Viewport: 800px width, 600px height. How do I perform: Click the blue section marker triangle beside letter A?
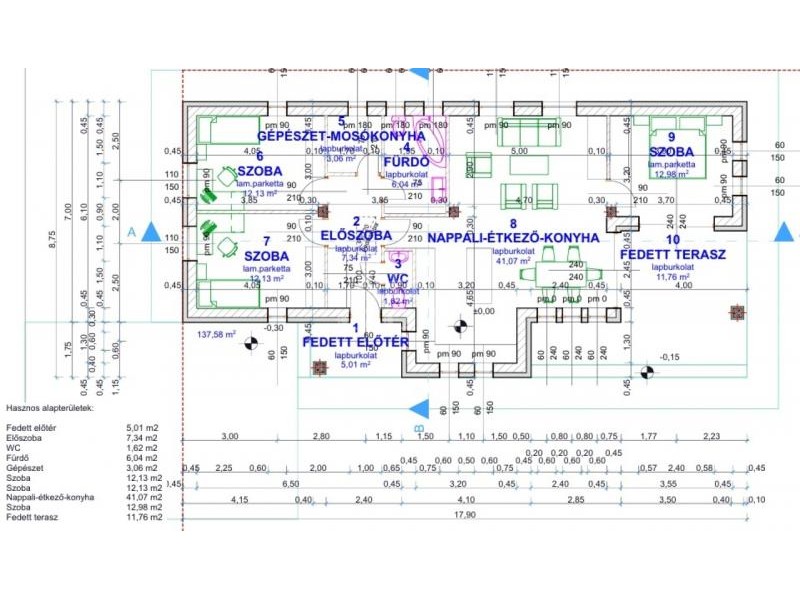pos(151,232)
